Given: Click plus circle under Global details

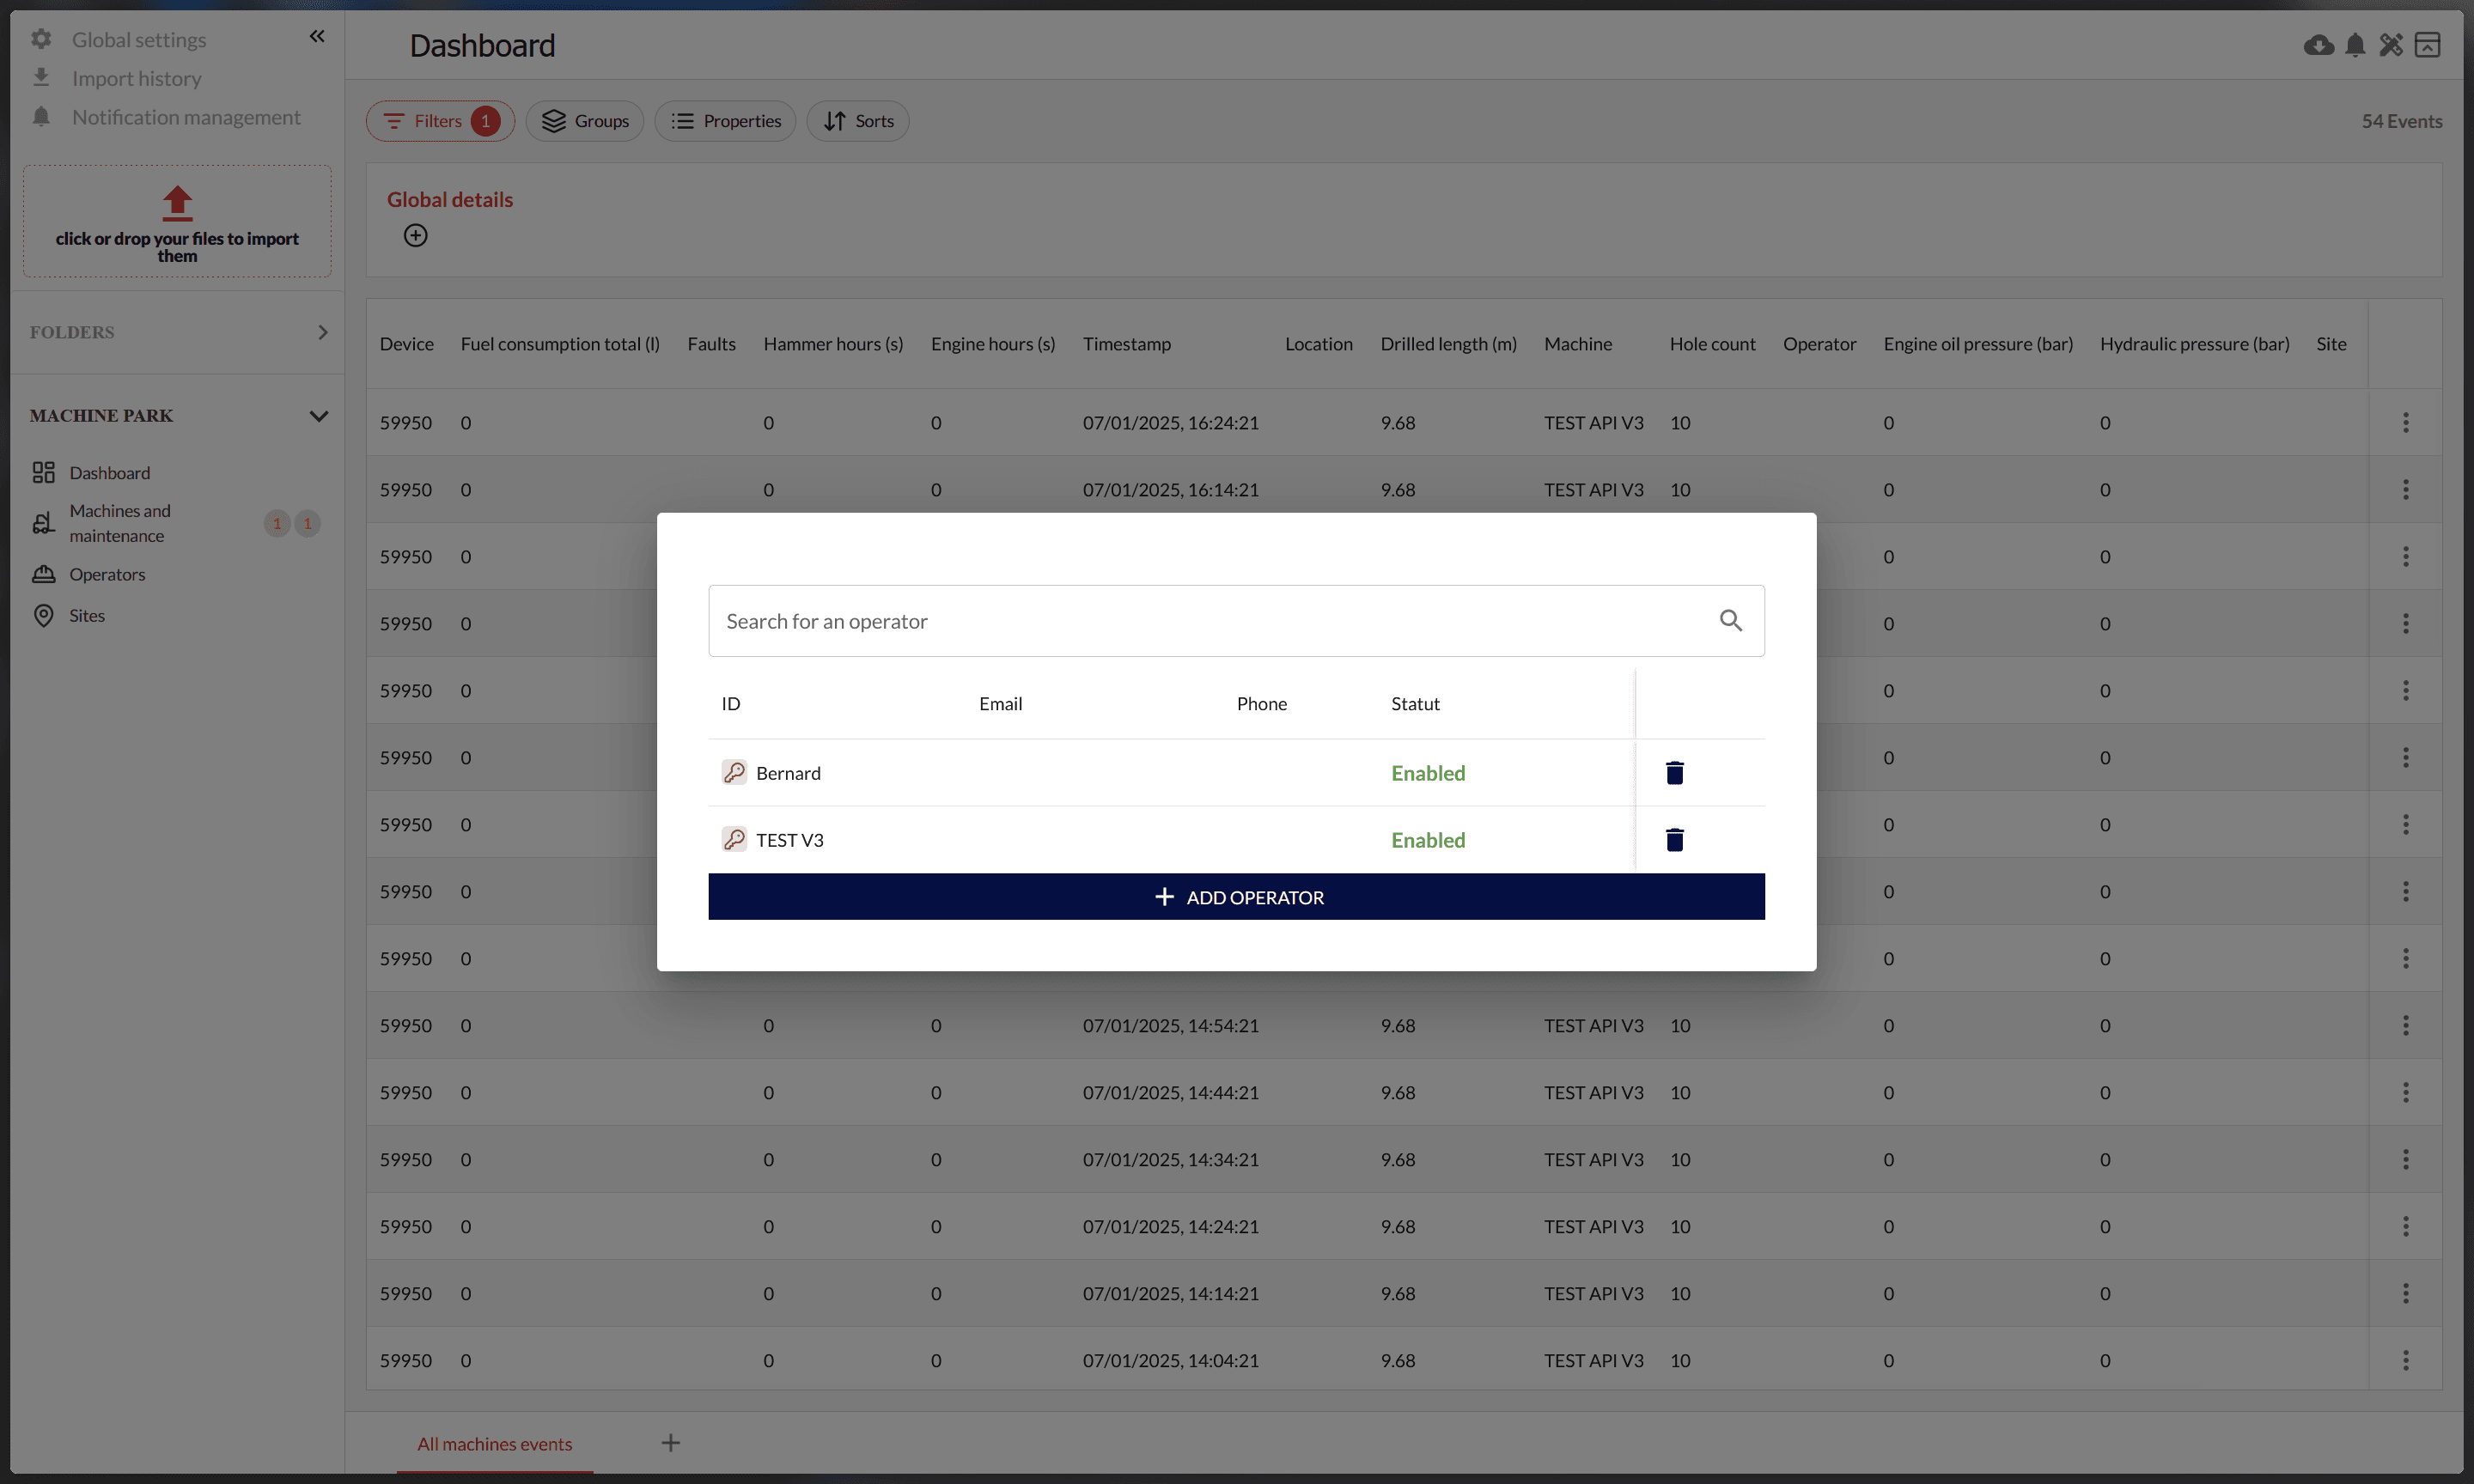Looking at the screenshot, I should point(415,235).
